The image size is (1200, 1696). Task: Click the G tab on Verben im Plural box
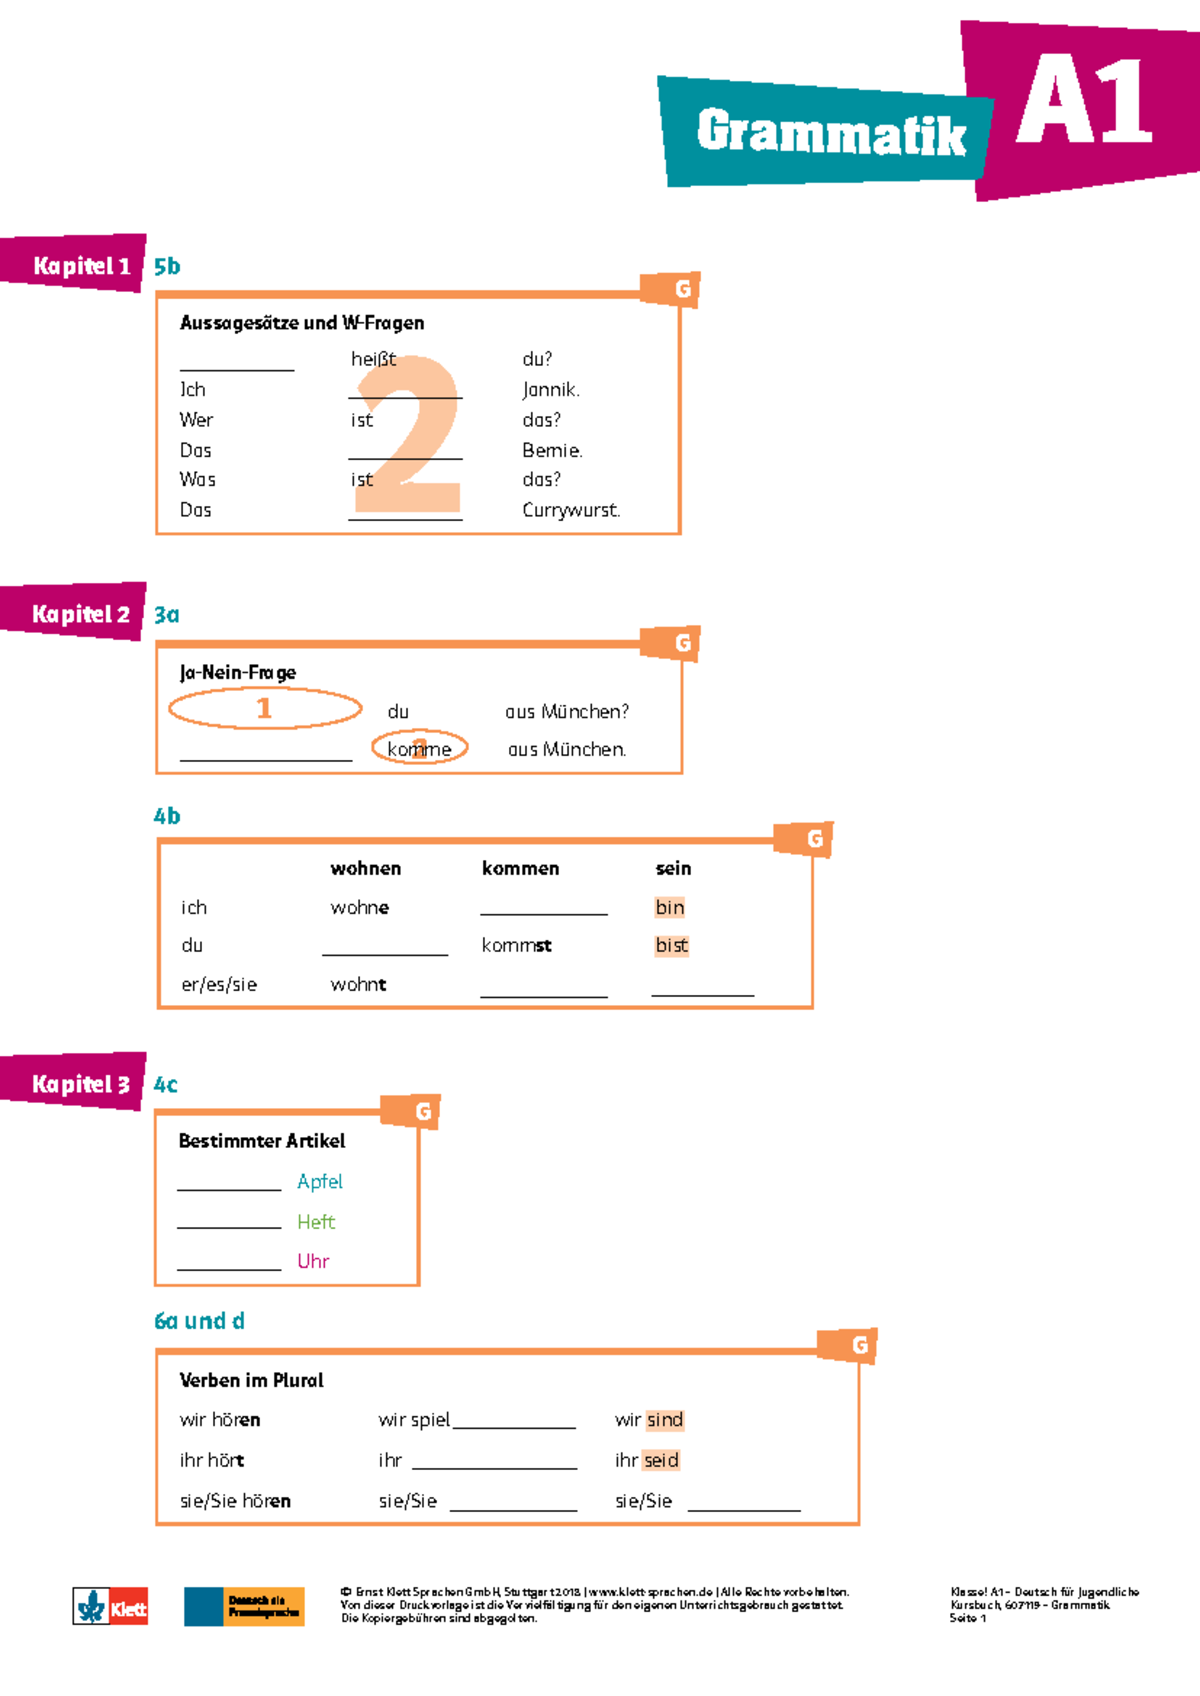click(x=859, y=1345)
